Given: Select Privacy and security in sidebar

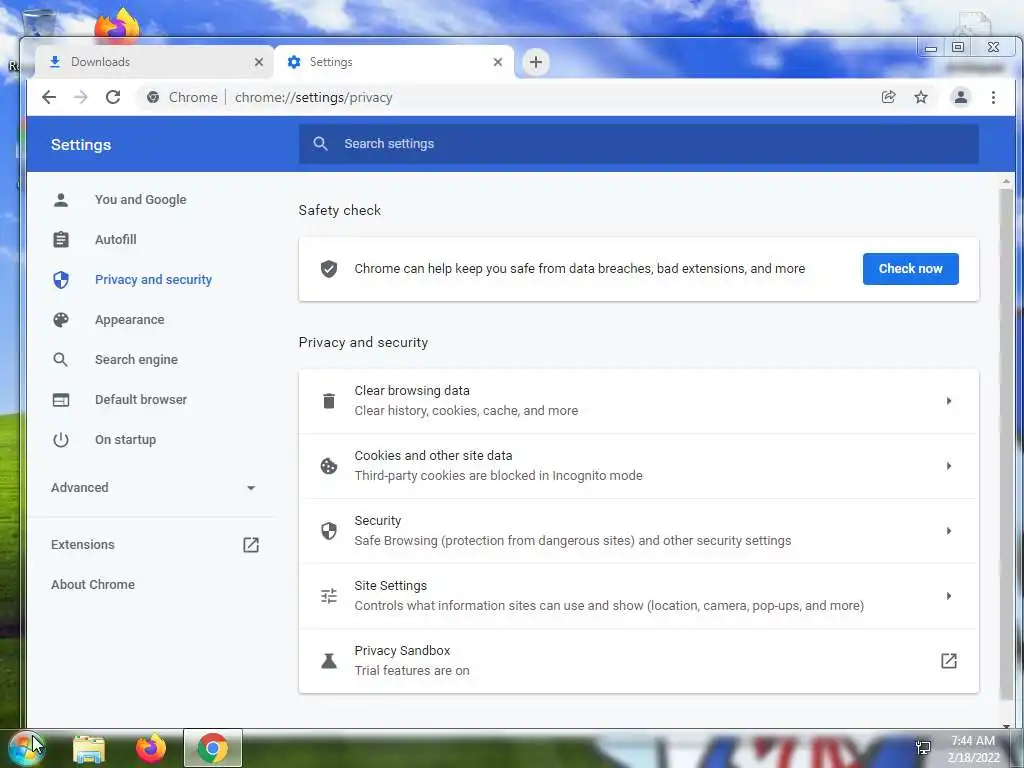Looking at the screenshot, I should pyautogui.click(x=153, y=280).
